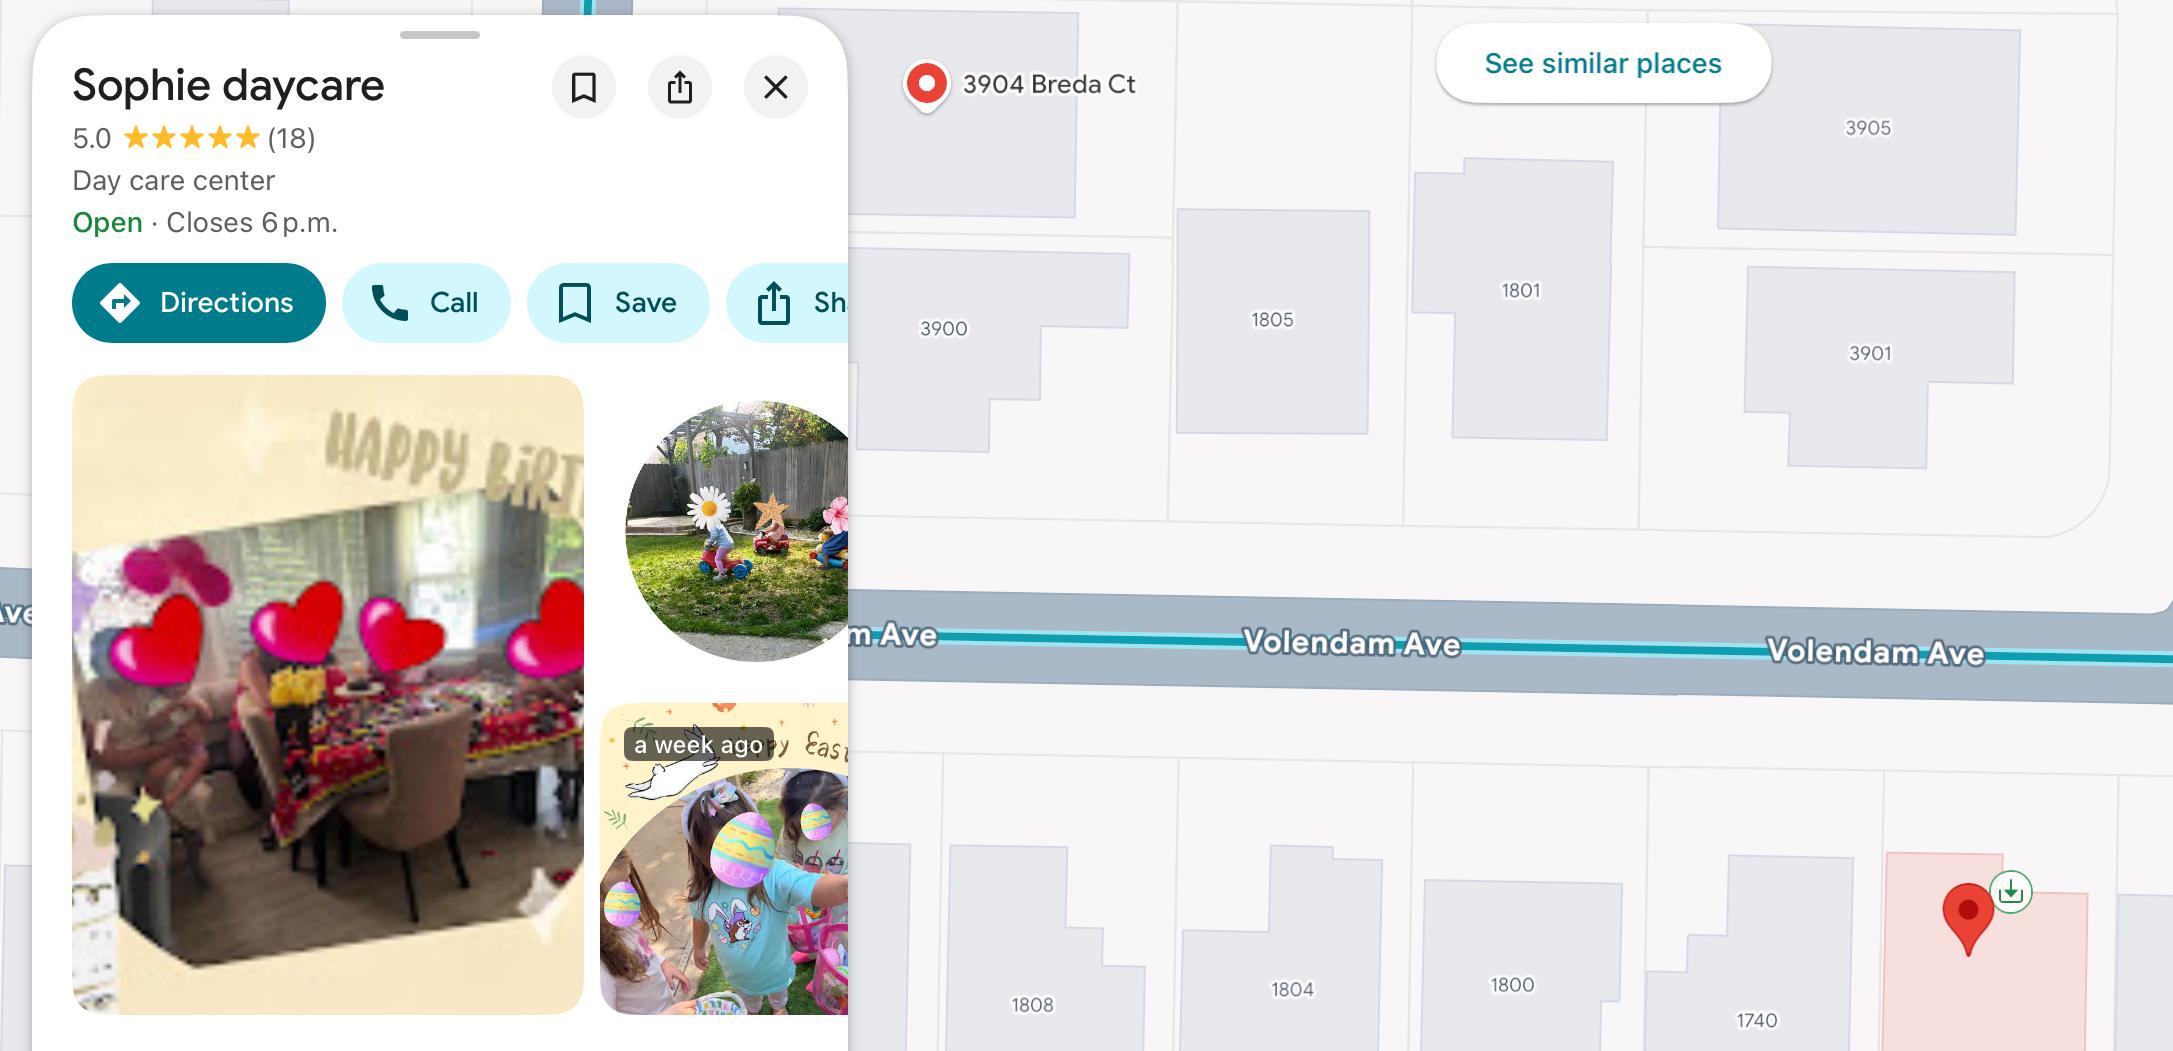Click the bookmark icon beside the title
Viewport: 2173px width, 1051px height.
coord(583,87)
